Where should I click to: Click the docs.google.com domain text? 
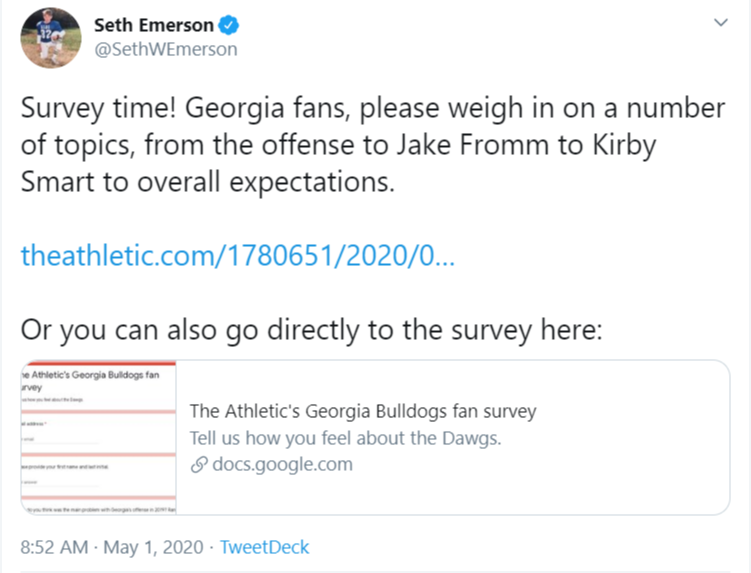(282, 465)
